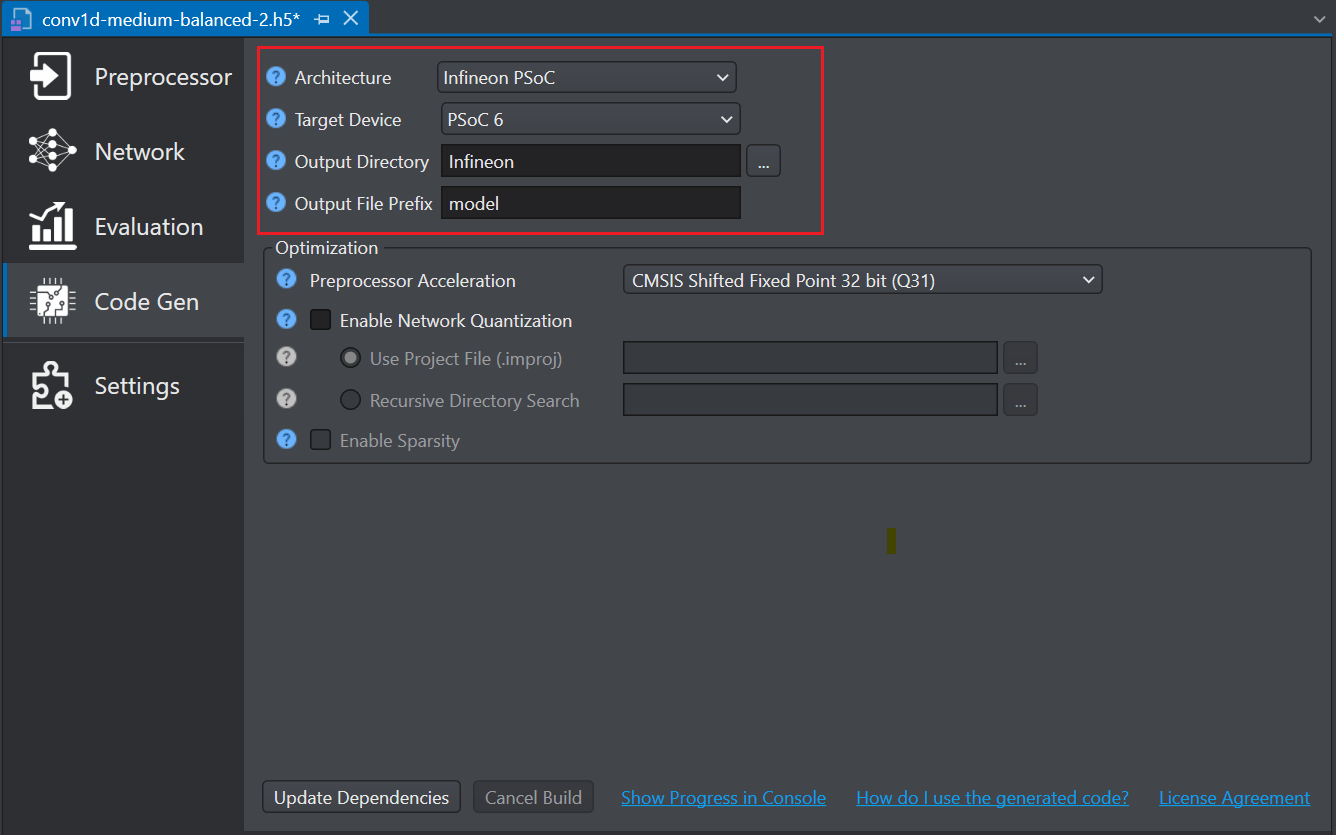Browse for the Output Directory

(x=763, y=161)
